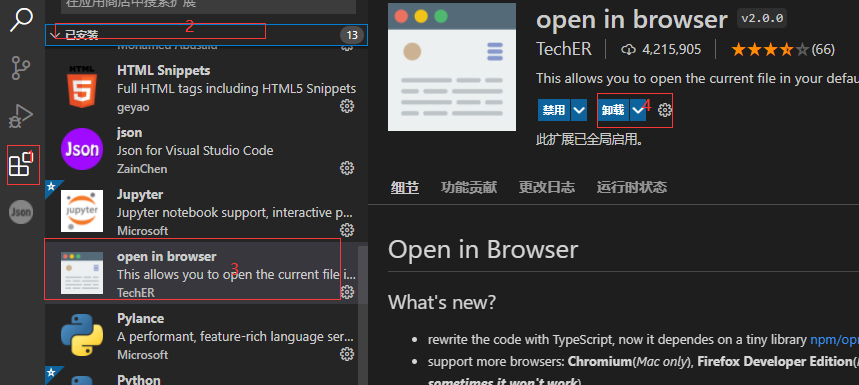This screenshot has height=385, width=859.
Task: Click the 4,215,905 install count
Action: click(672, 50)
